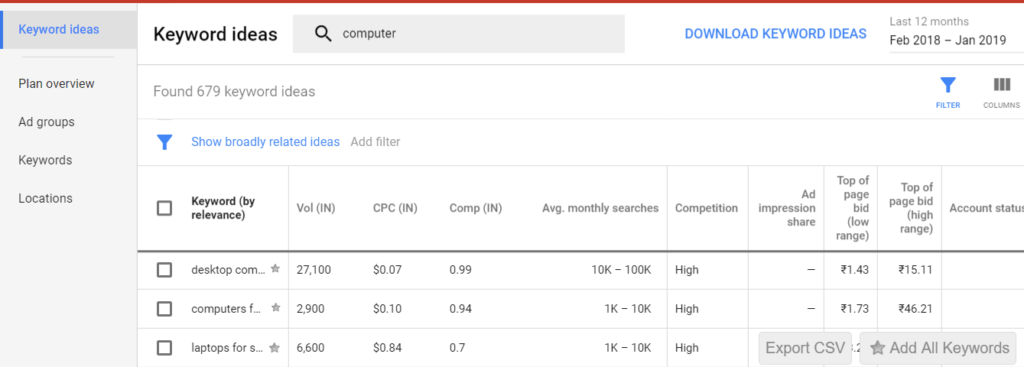Click the funnel icon beside Show broadly related ideas

click(165, 142)
